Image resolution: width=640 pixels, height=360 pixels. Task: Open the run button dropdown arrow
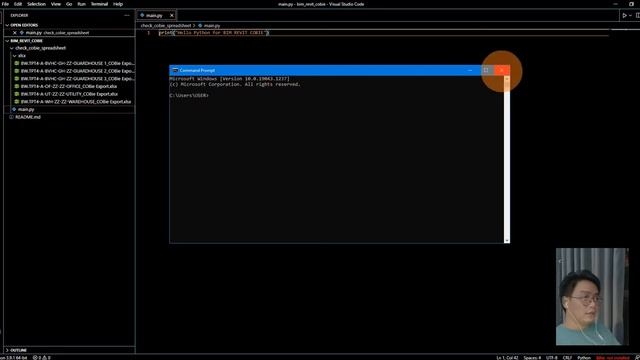tap(631, 16)
